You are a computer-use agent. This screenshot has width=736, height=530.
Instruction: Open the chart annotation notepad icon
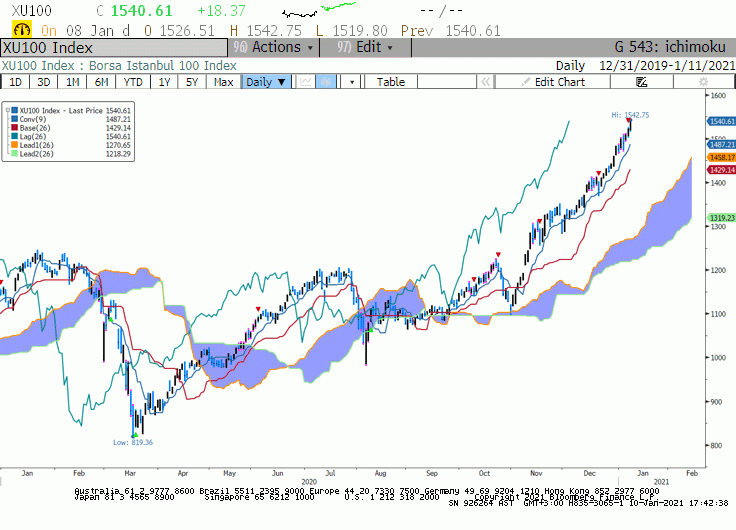pyautogui.click(x=641, y=82)
